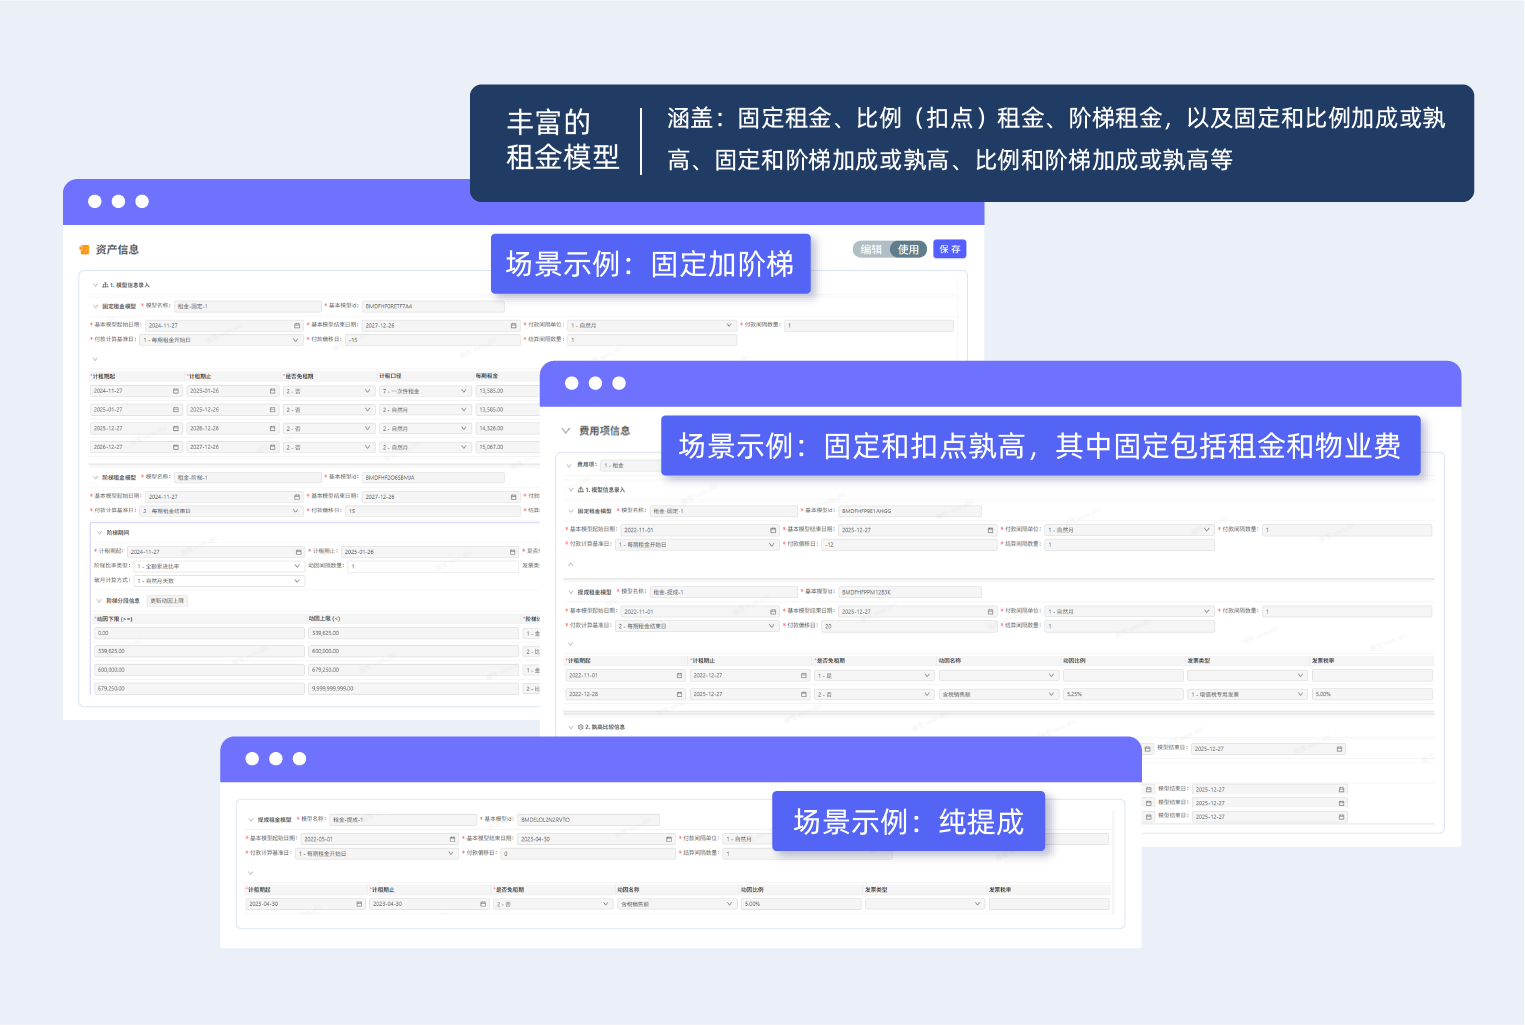
Task: Click 基本模型id field BMDELOL2N2RVTO
Action: coord(588,820)
